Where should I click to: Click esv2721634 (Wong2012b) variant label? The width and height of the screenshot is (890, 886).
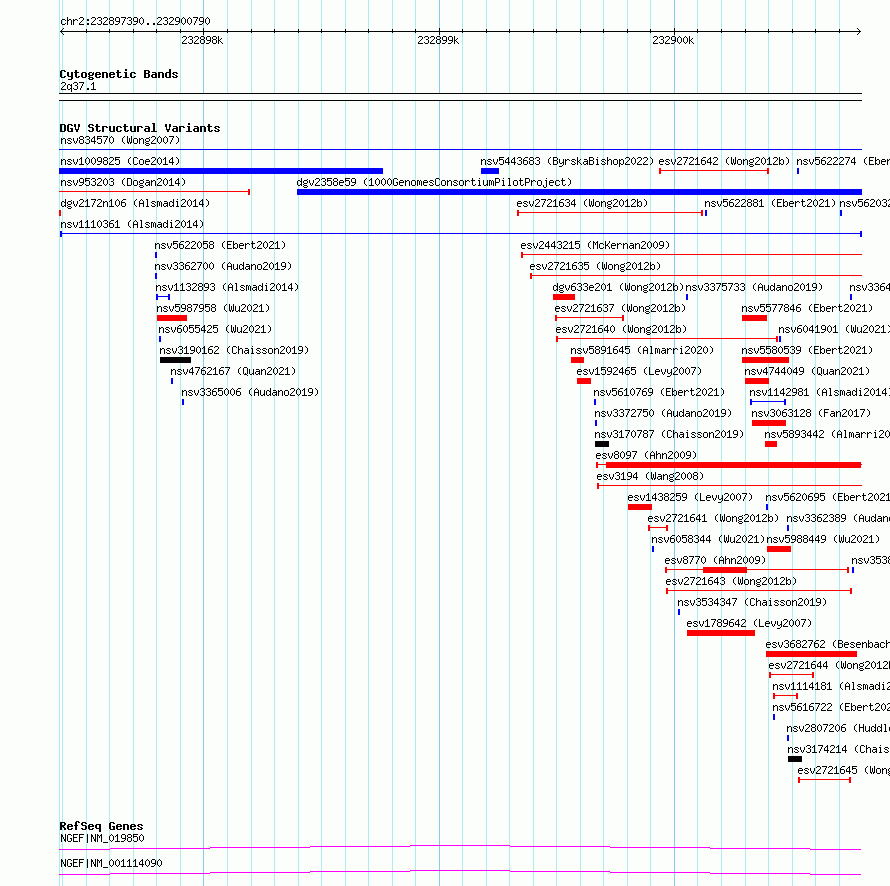pyautogui.click(x=582, y=203)
